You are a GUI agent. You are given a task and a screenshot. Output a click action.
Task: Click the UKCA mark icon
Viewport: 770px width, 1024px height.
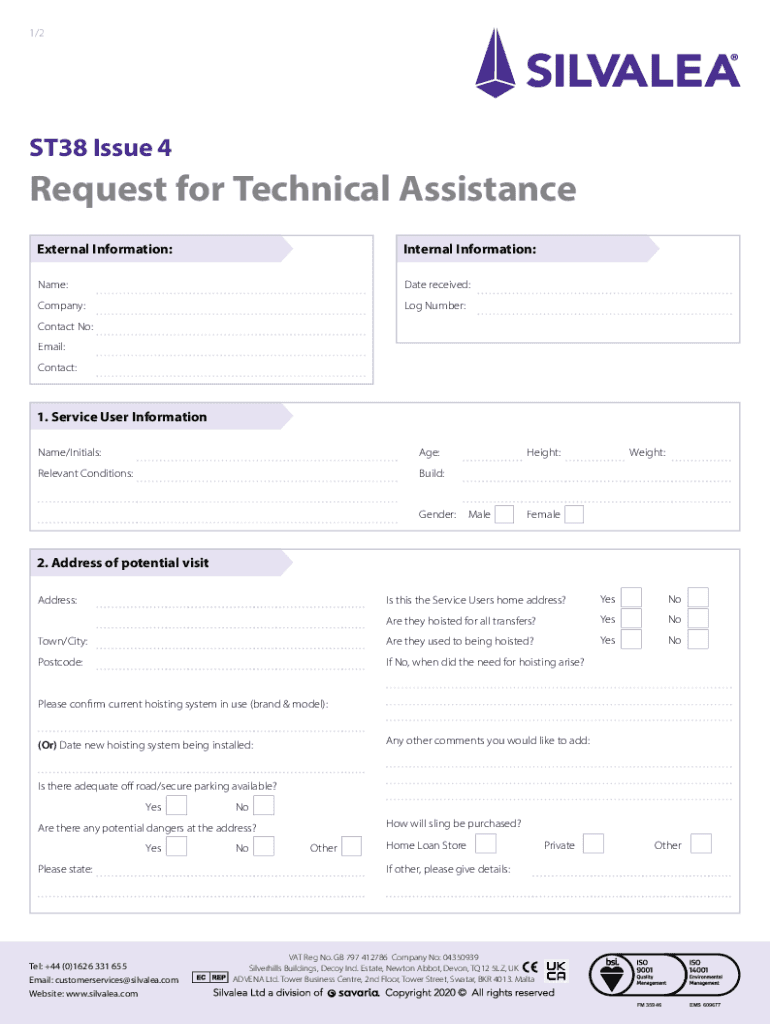coord(557,970)
